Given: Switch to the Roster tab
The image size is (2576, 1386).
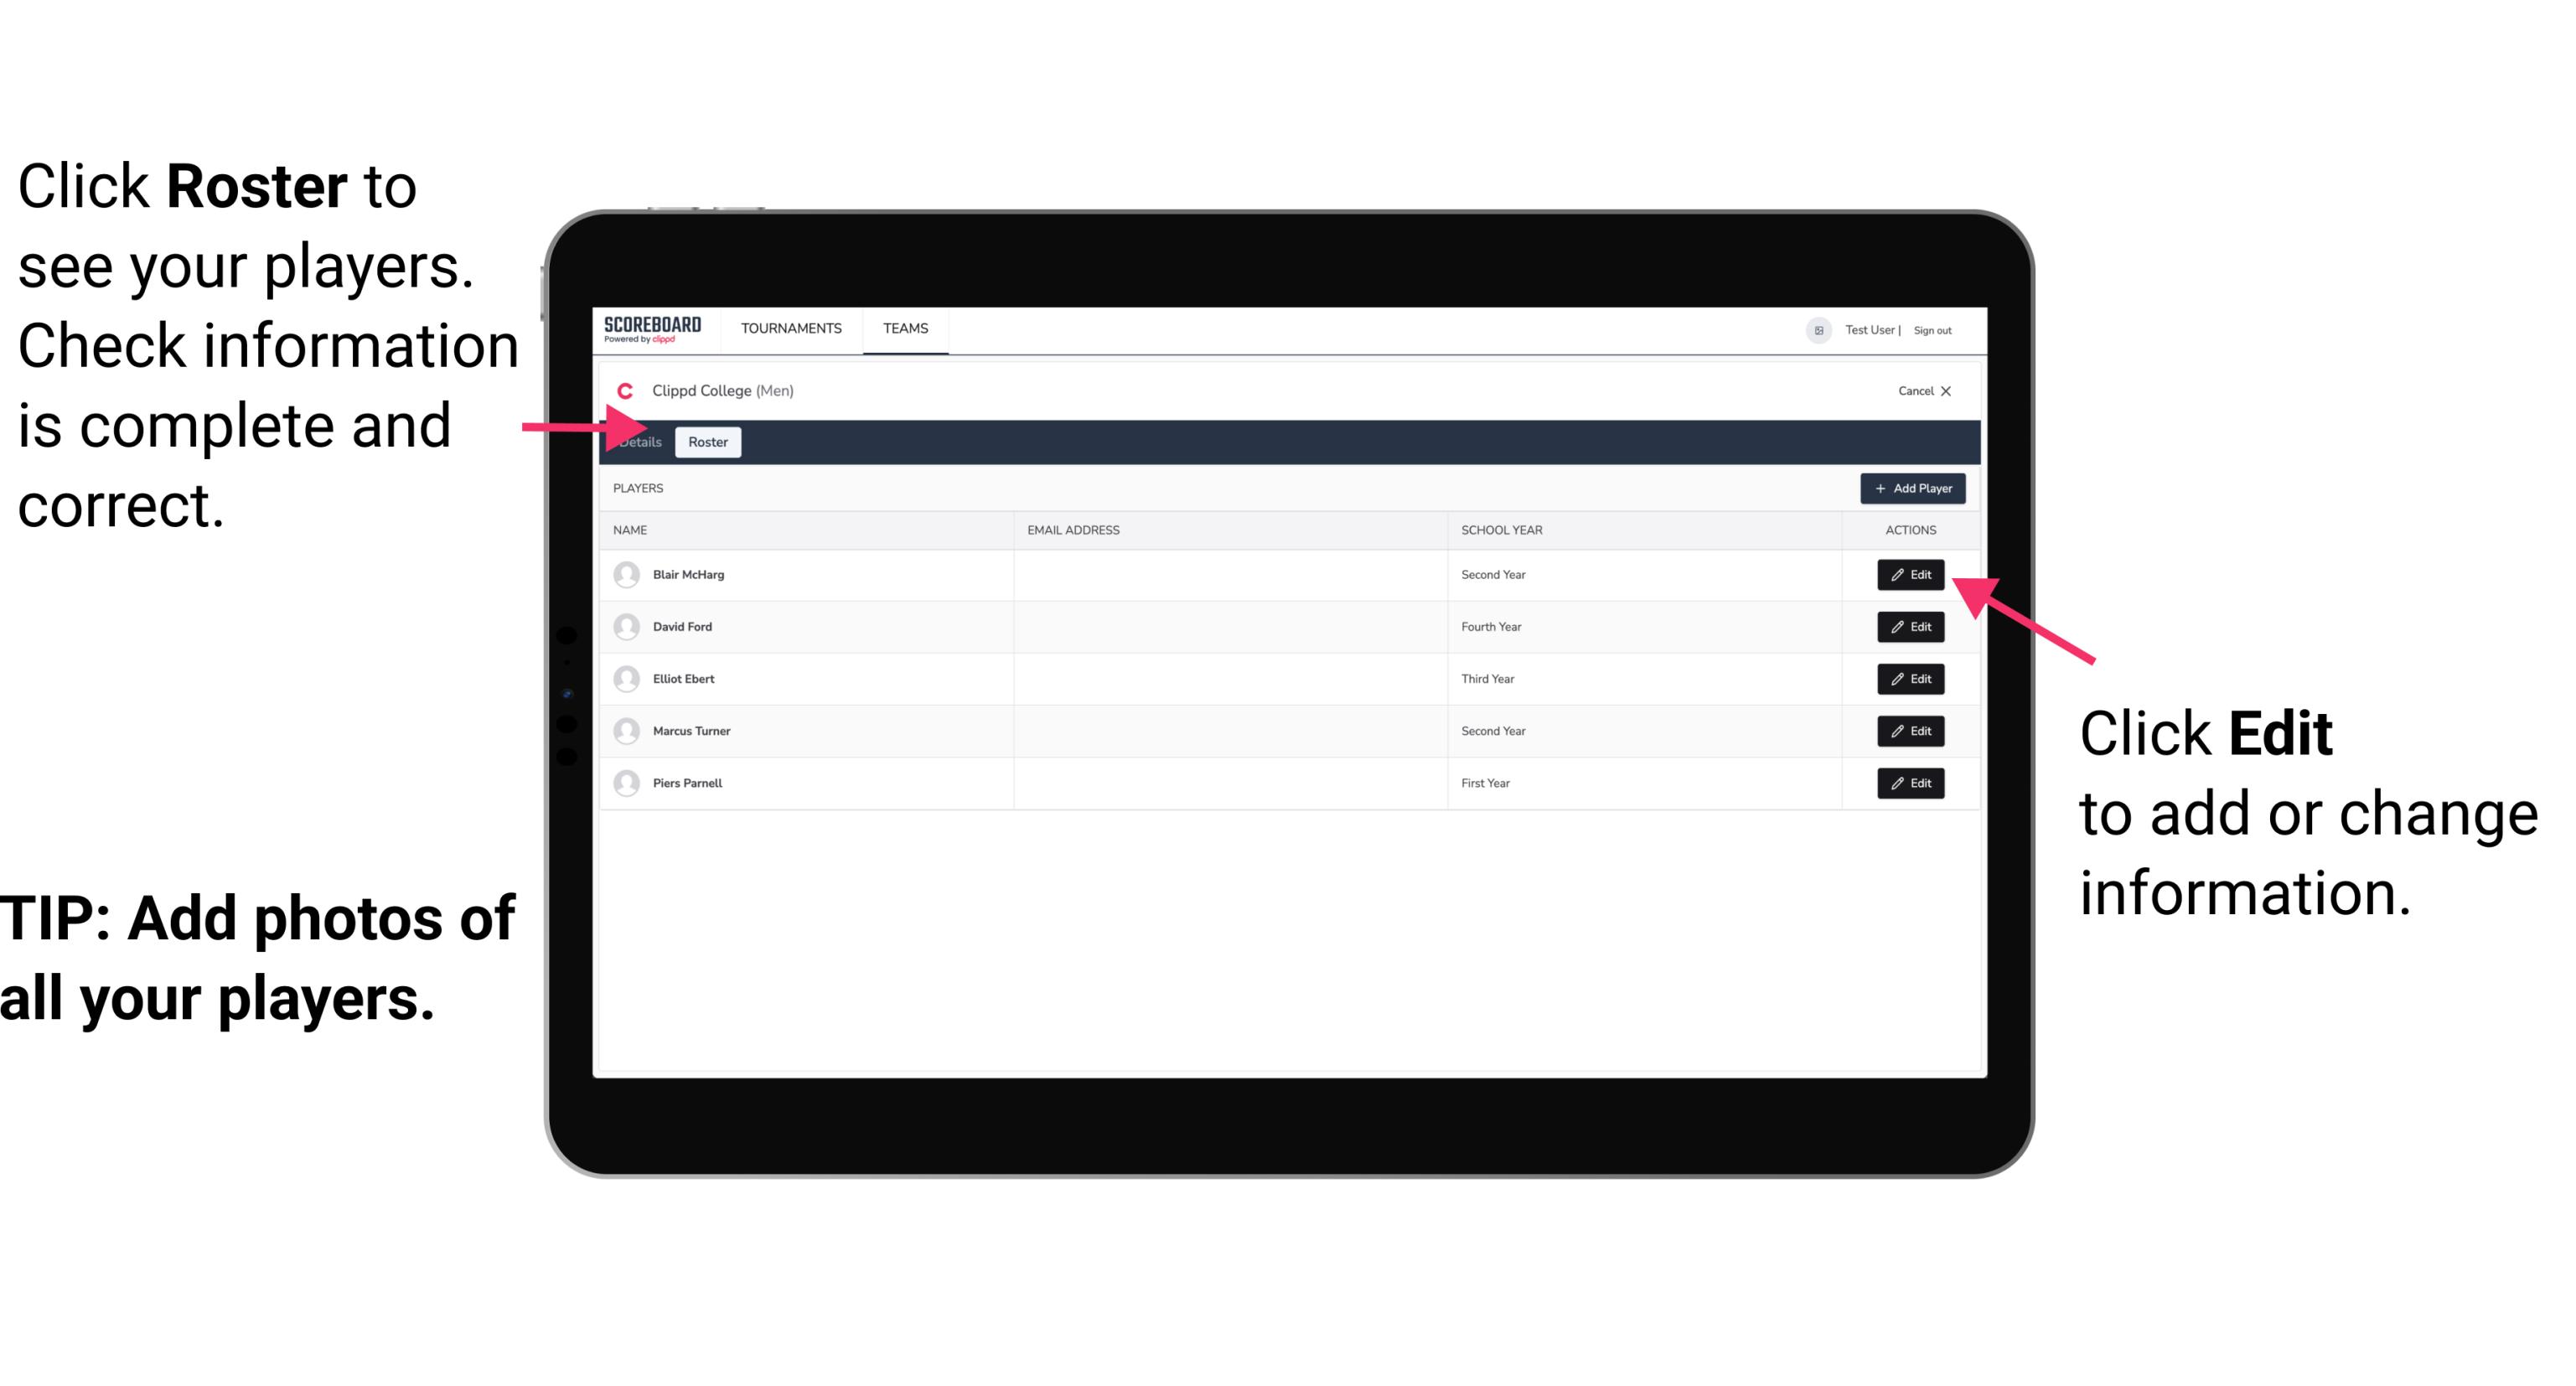Looking at the screenshot, I should 706,442.
